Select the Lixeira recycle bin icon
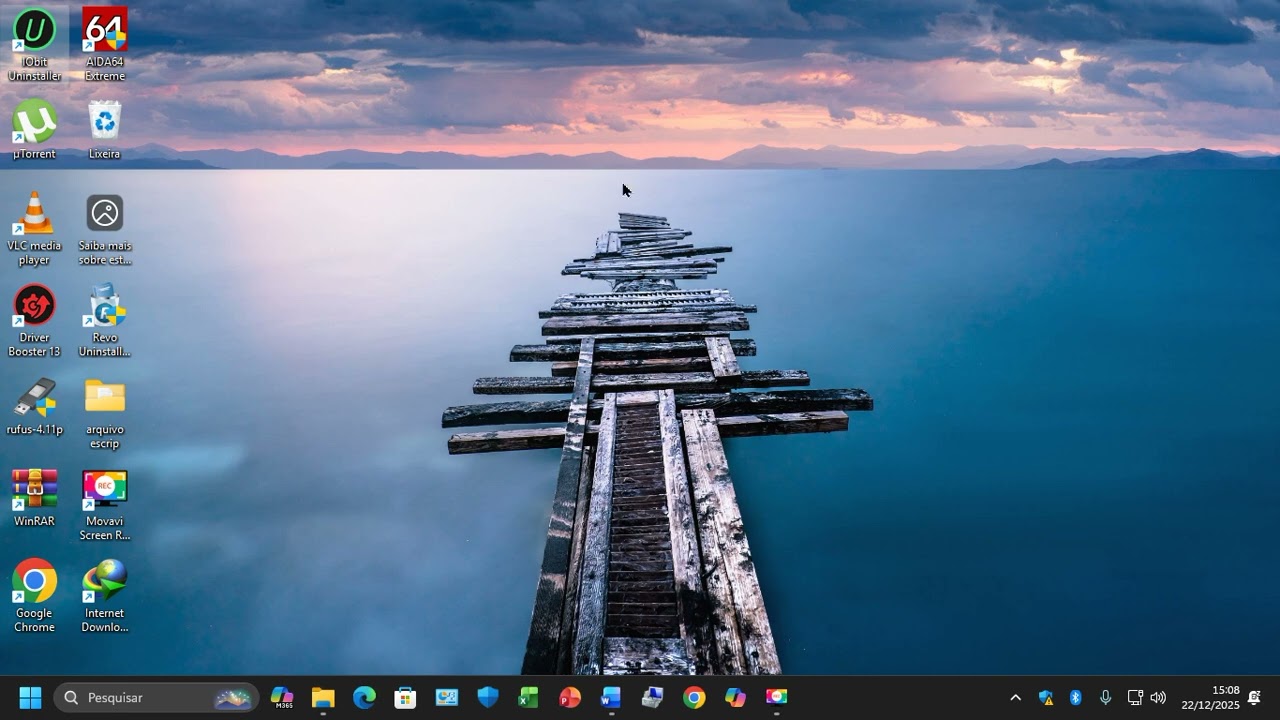Screen dimensions: 1280x720 tap(105, 130)
